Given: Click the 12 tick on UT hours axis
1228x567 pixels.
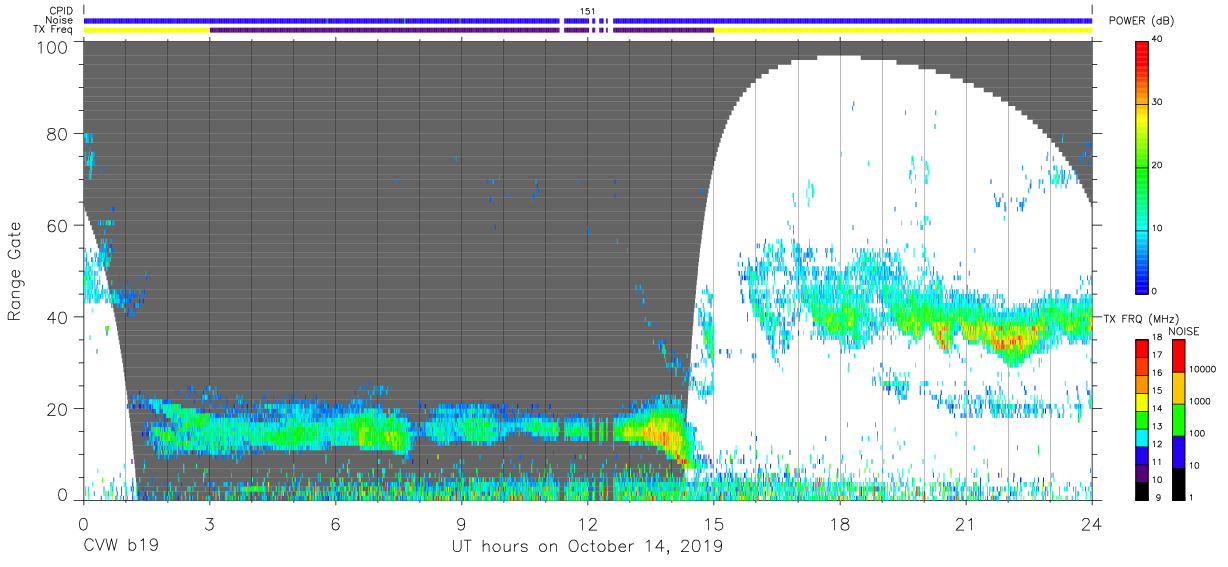Looking at the screenshot, I should coord(588,523).
